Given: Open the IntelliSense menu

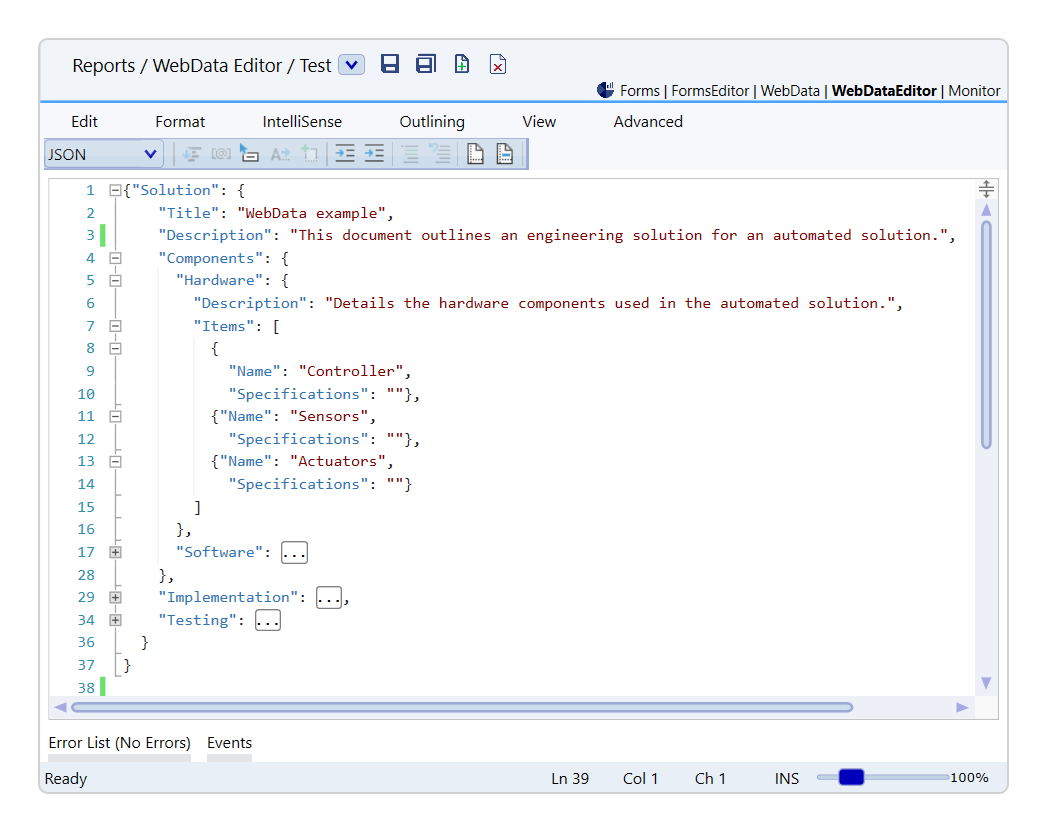Looking at the screenshot, I should pyautogui.click(x=302, y=122).
